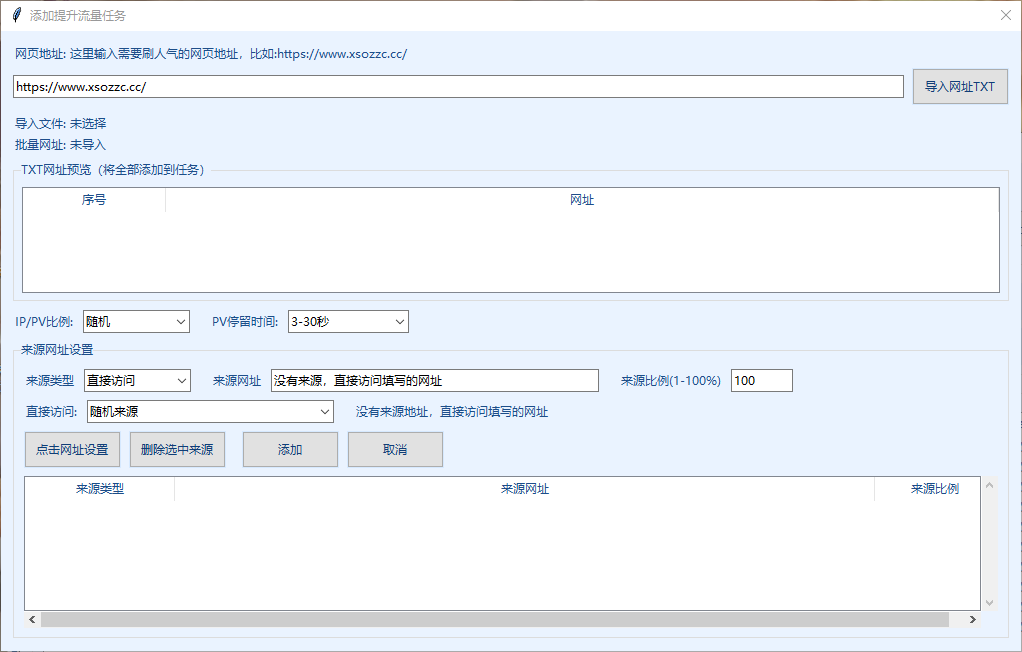Click the 来源网址 text field

click(x=434, y=380)
